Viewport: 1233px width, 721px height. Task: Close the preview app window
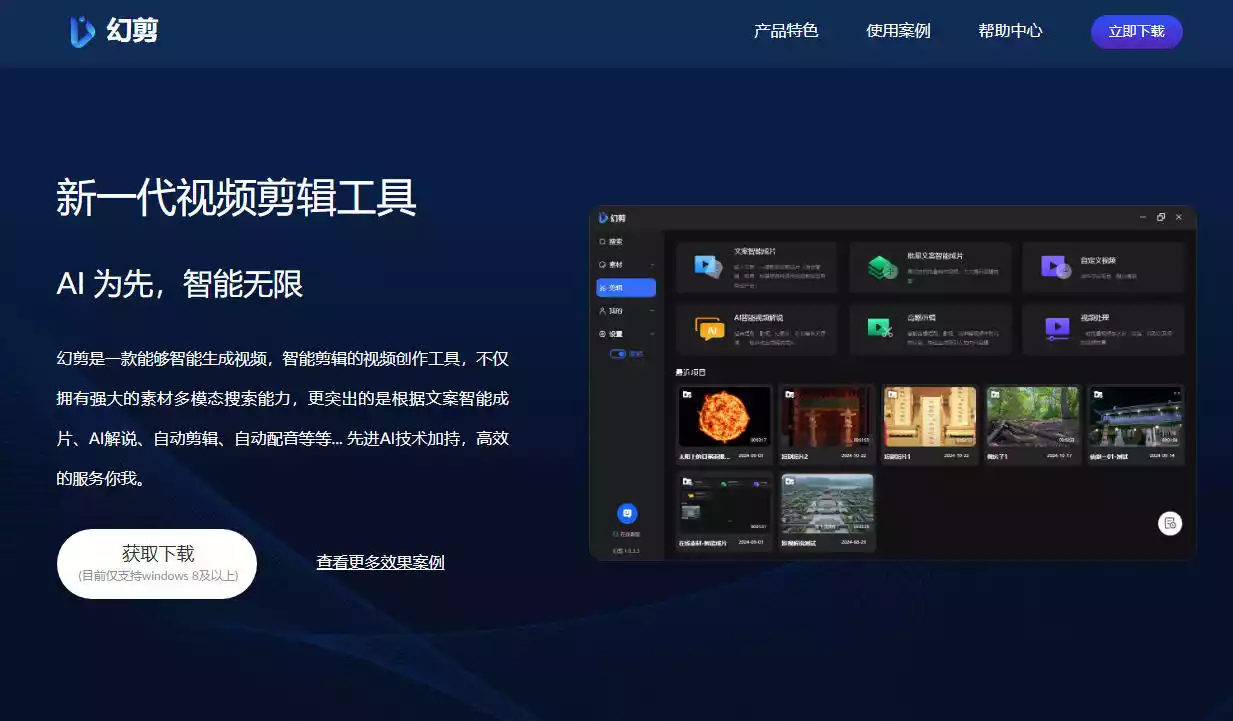[1179, 217]
